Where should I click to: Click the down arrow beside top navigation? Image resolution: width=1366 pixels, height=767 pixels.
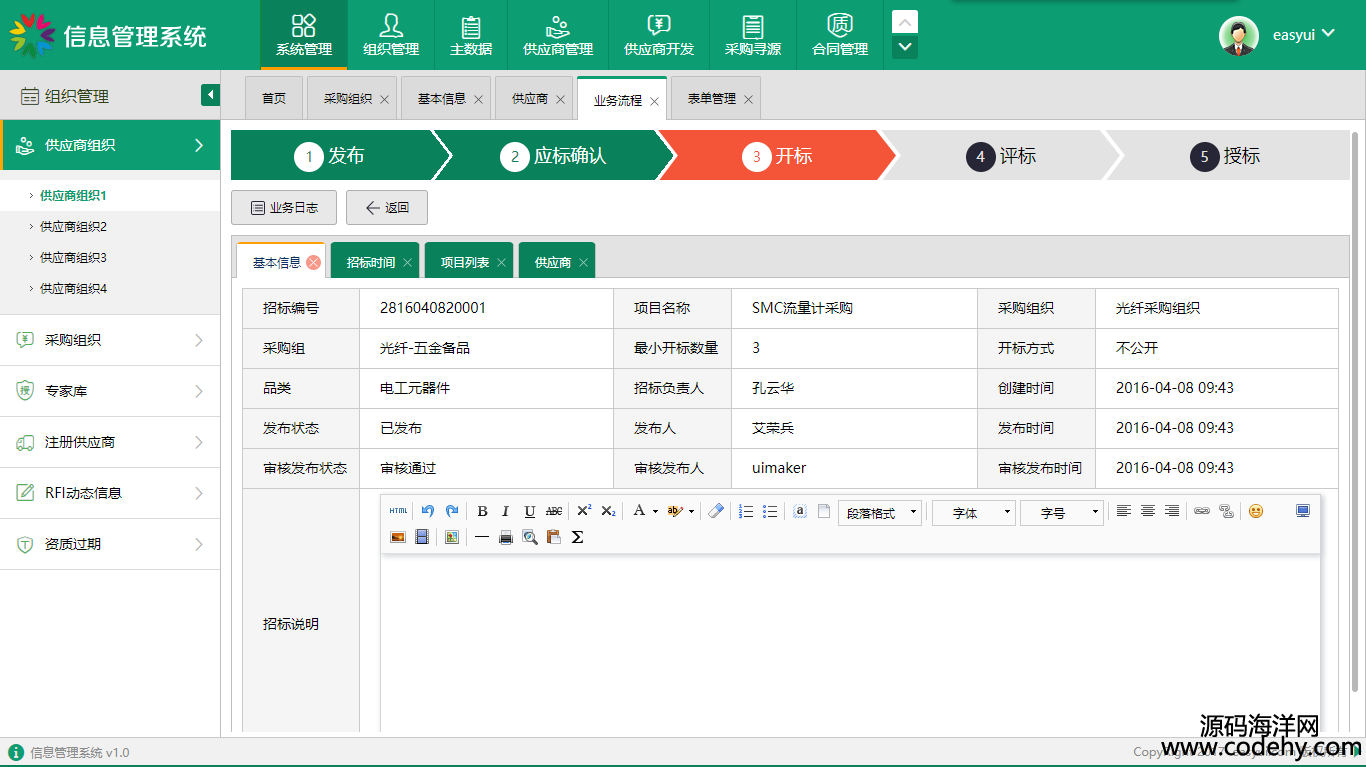[x=905, y=47]
